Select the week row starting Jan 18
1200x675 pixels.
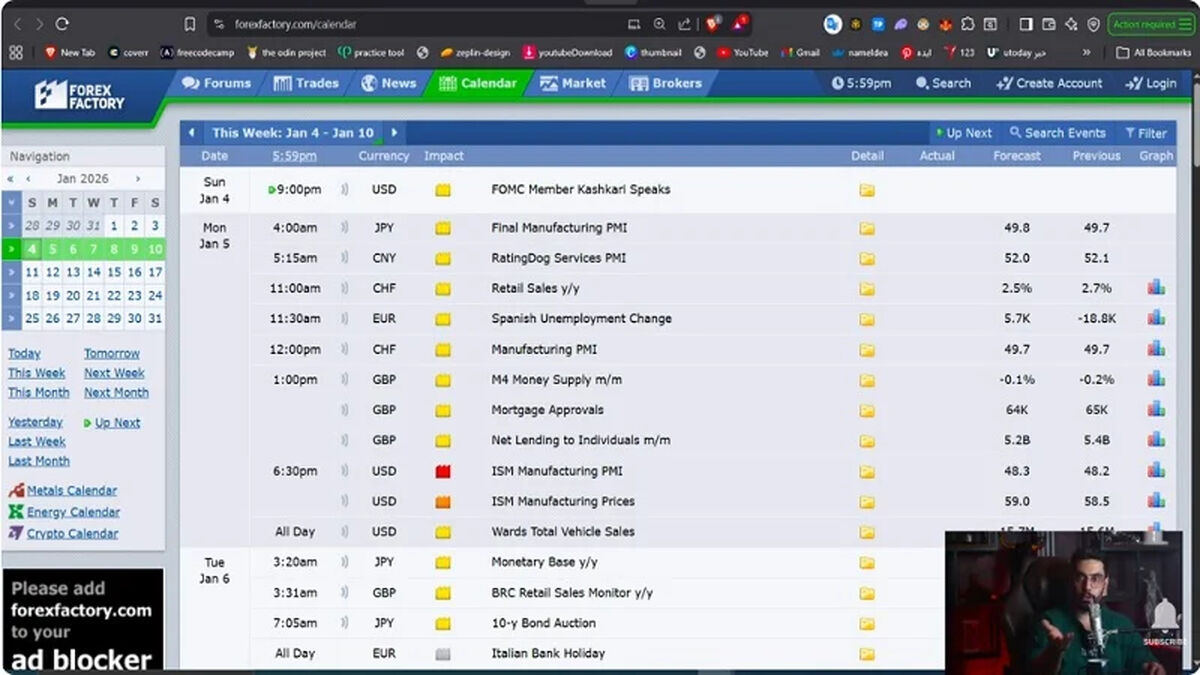[11, 296]
